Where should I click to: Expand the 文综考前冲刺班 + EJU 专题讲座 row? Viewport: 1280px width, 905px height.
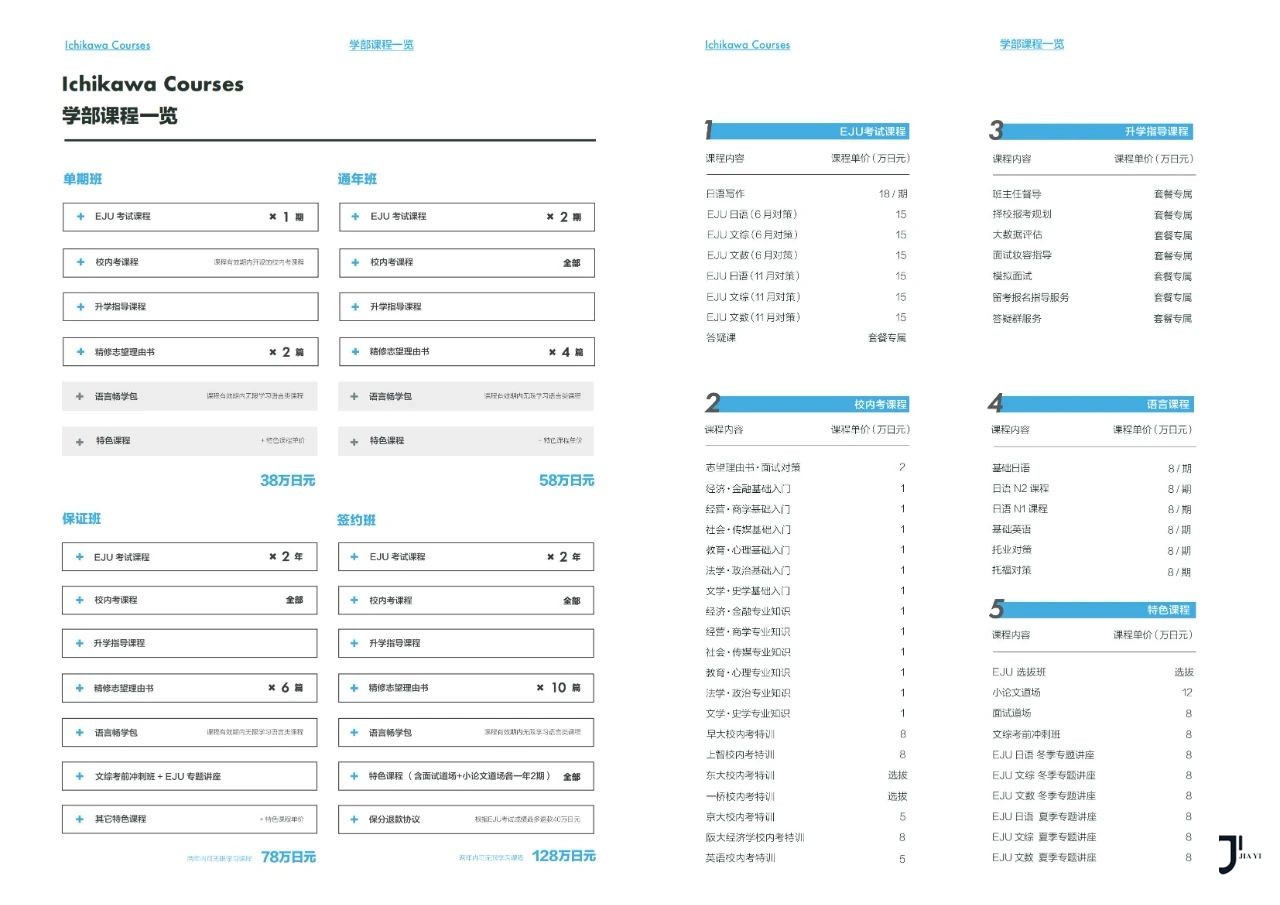190,776
